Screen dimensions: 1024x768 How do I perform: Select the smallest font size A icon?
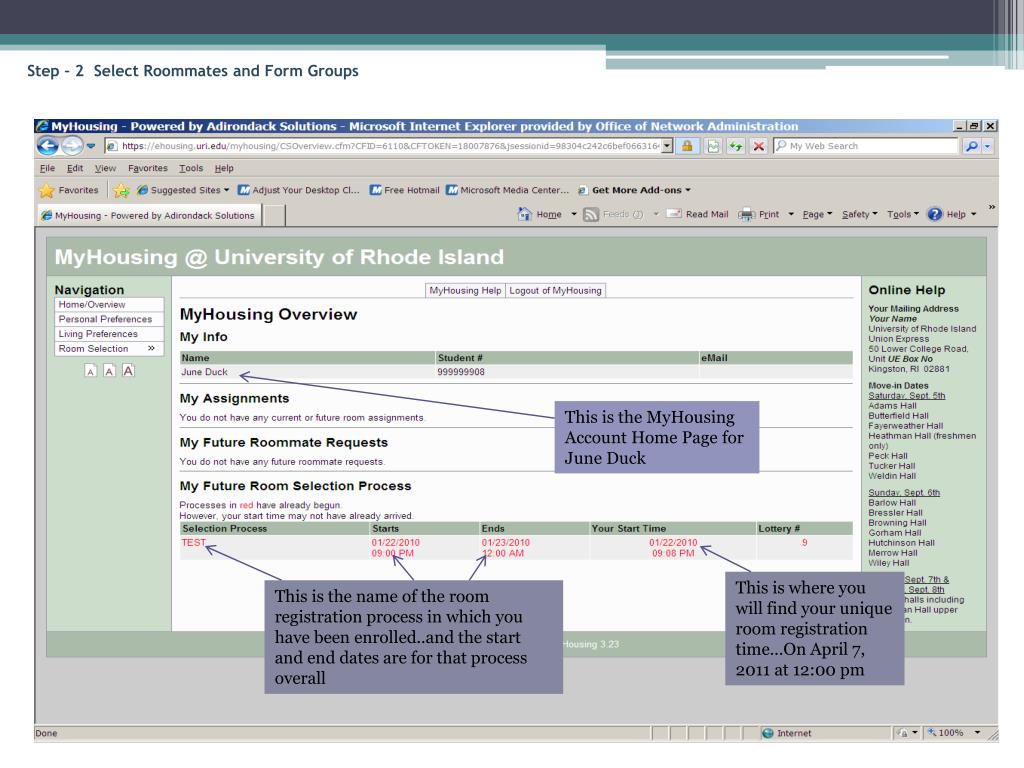click(x=91, y=372)
